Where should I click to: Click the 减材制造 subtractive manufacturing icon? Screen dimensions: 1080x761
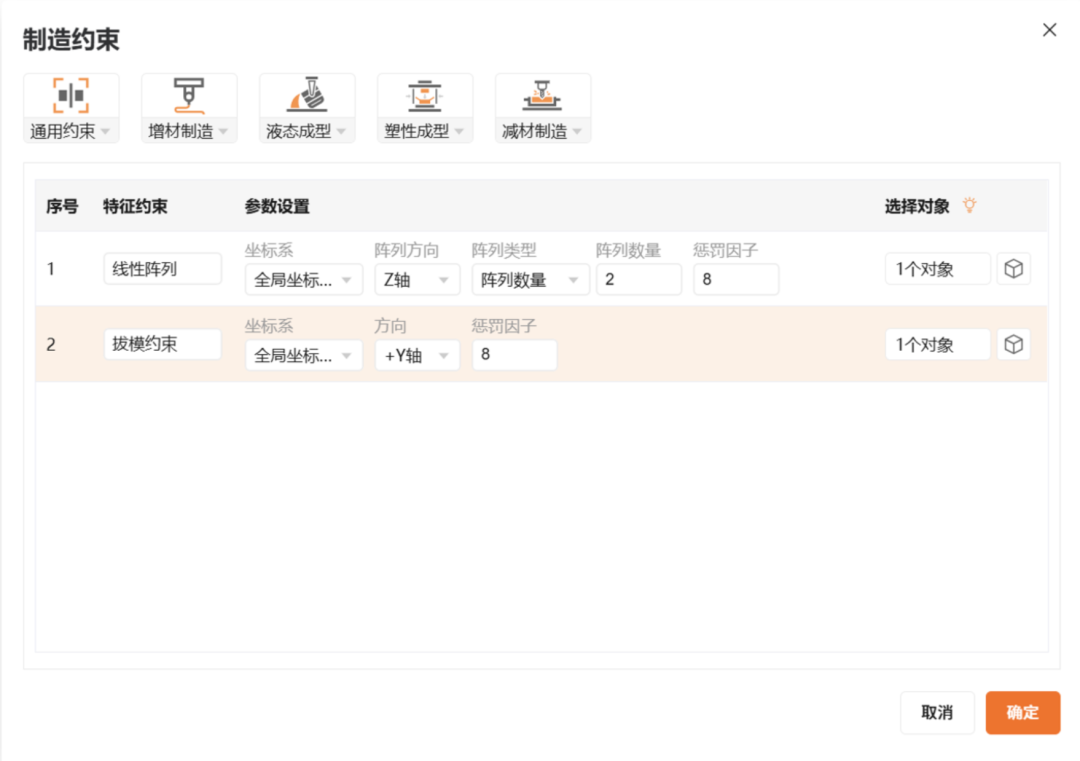(542, 96)
